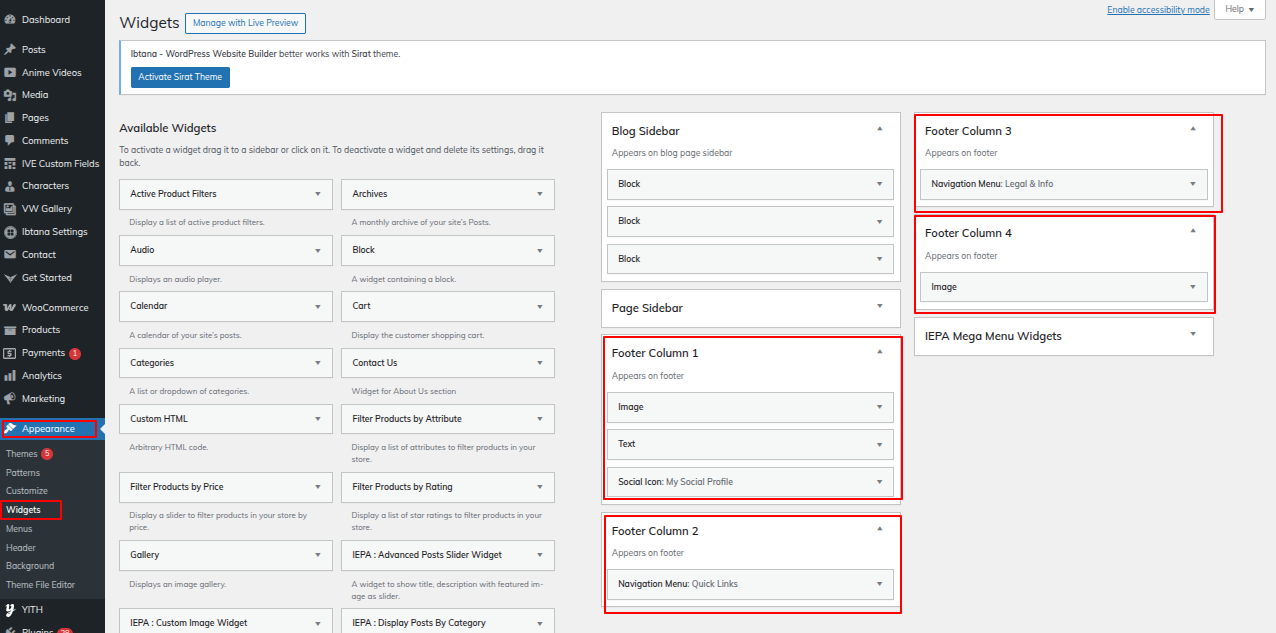
Task: Click the Posts pushpin icon
Action: tap(10, 49)
